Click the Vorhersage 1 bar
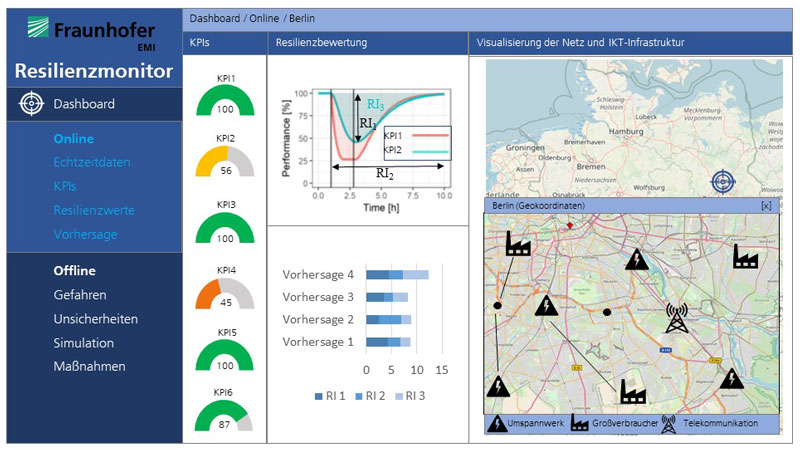 tap(388, 342)
